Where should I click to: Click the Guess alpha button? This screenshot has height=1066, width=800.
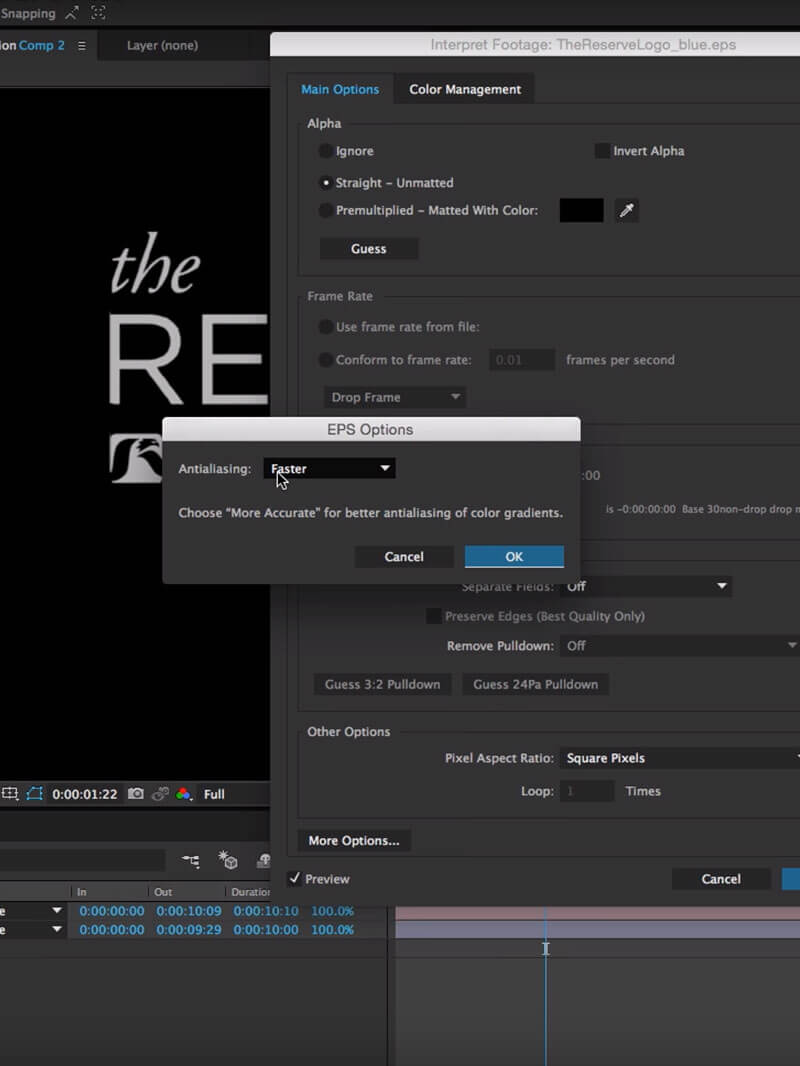click(x=369, y=249)
